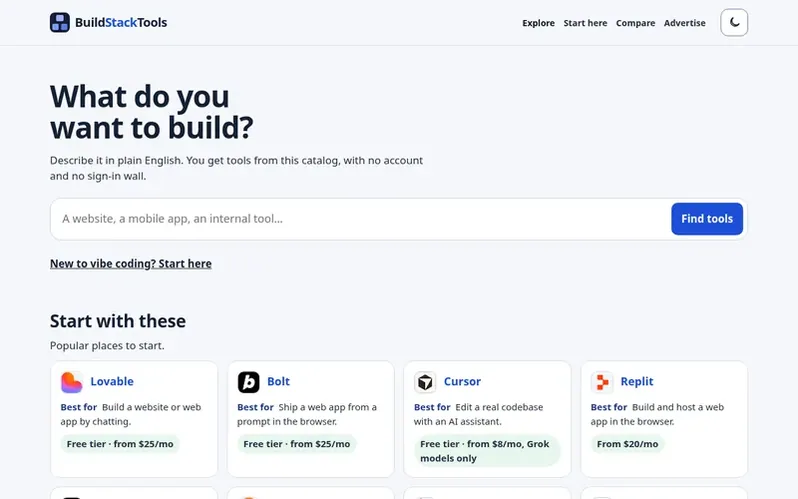Open the Lovable tool link
798x499 pixels.
112,381
